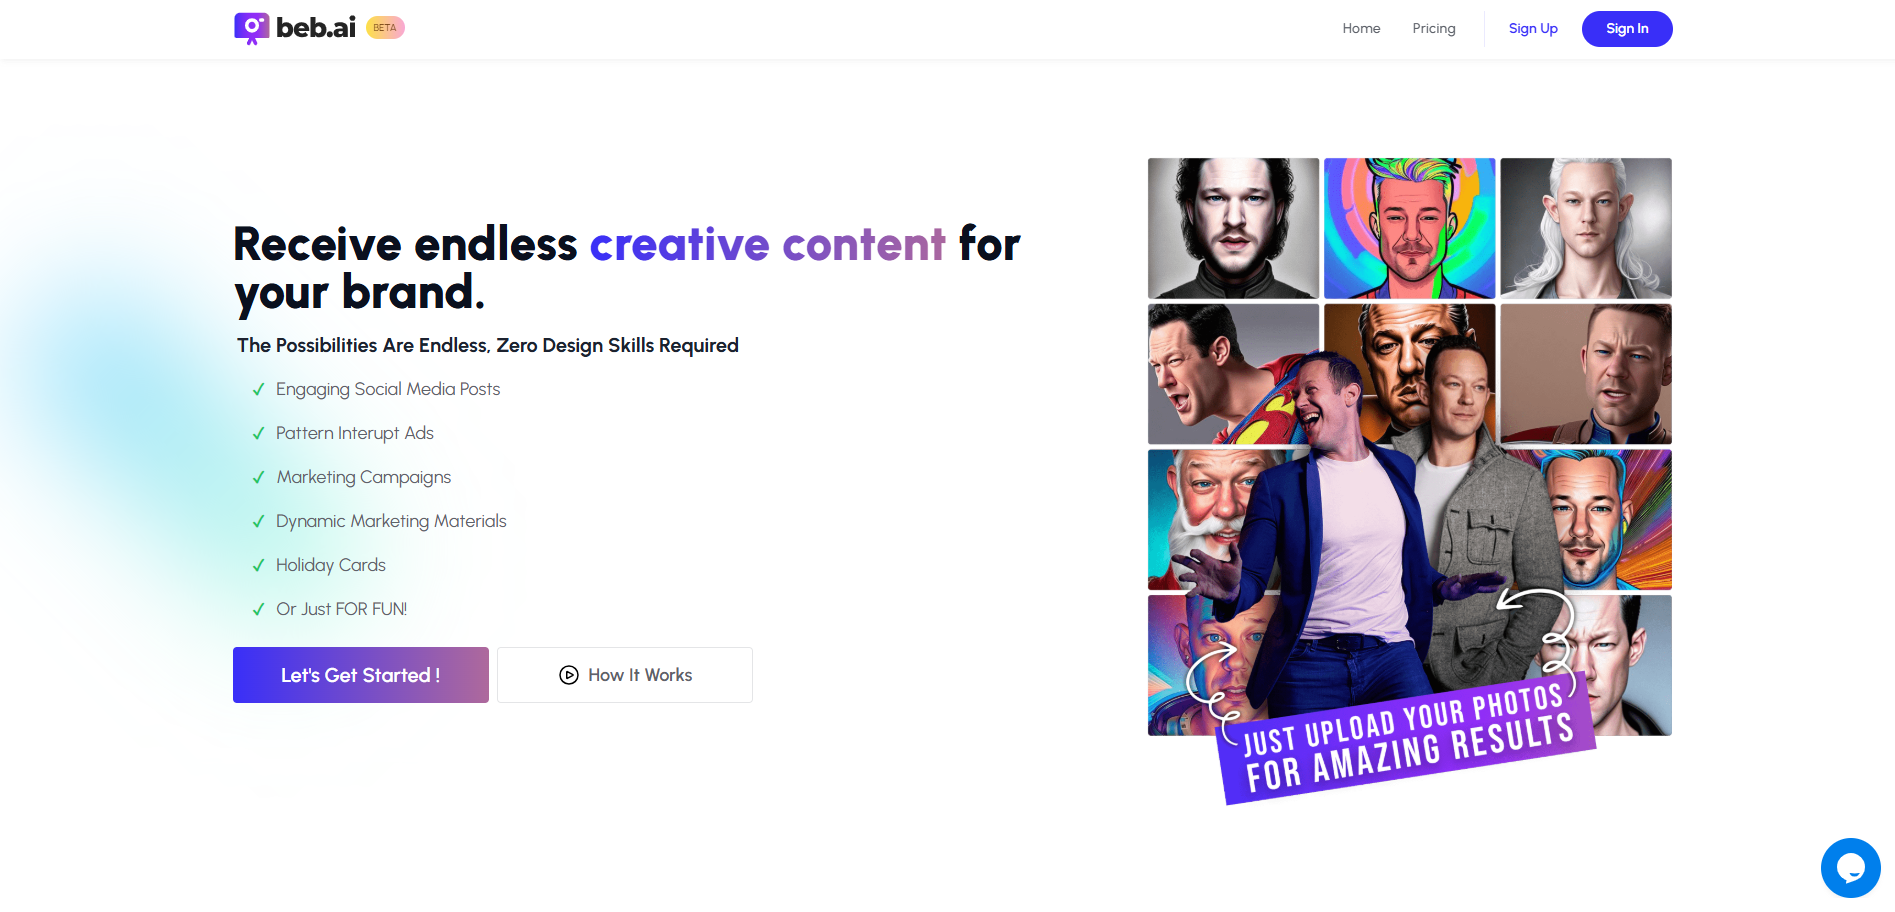Click the Sign Up link
The height and width of the screenshot is (912, 1895).
1533,28
